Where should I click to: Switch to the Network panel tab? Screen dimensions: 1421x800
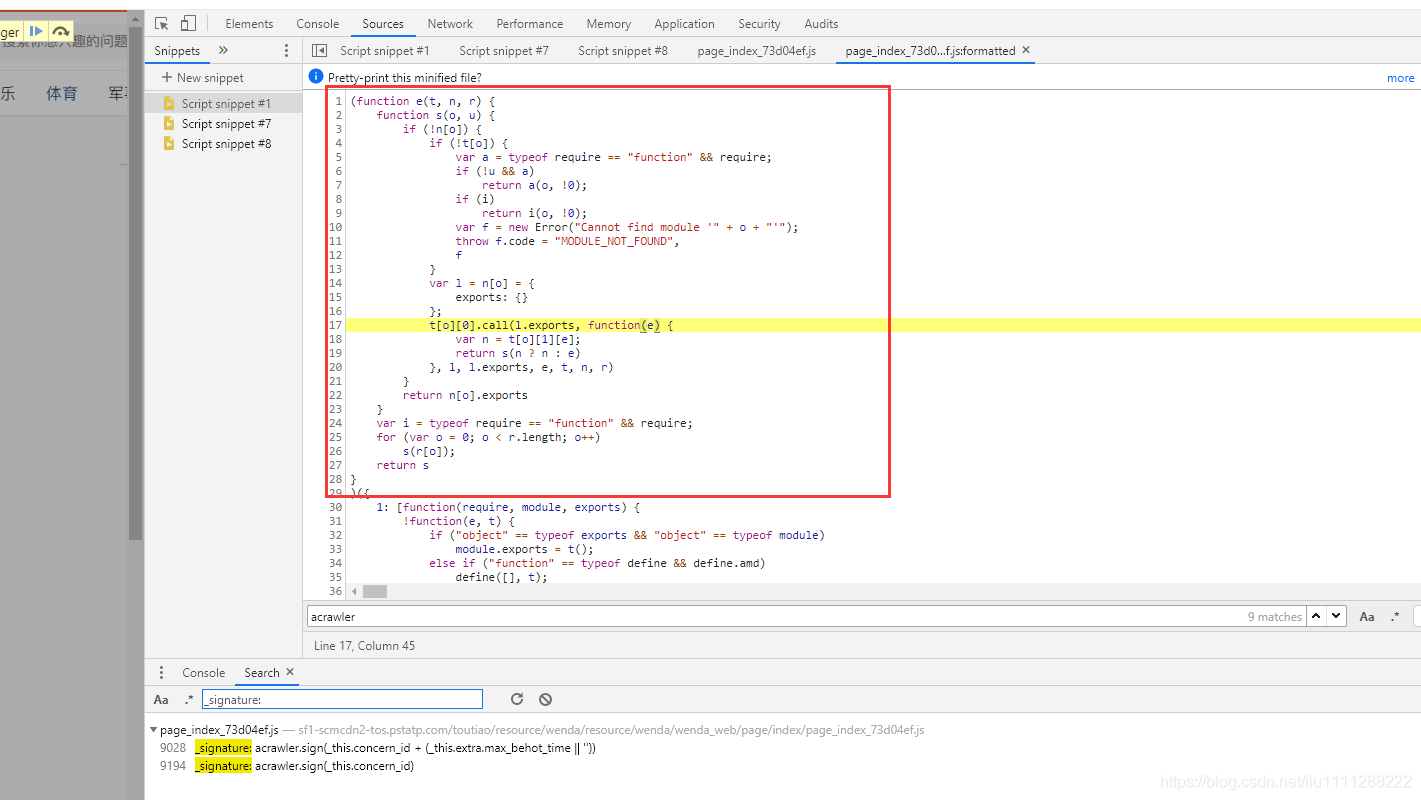pos(450,23)
